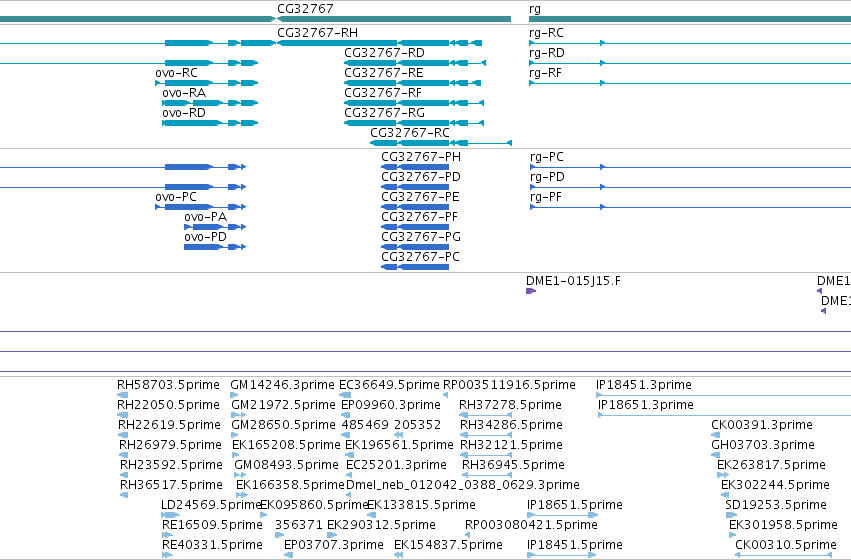
Task: Select the ovo-RD transcript
Action: point(210,123)
